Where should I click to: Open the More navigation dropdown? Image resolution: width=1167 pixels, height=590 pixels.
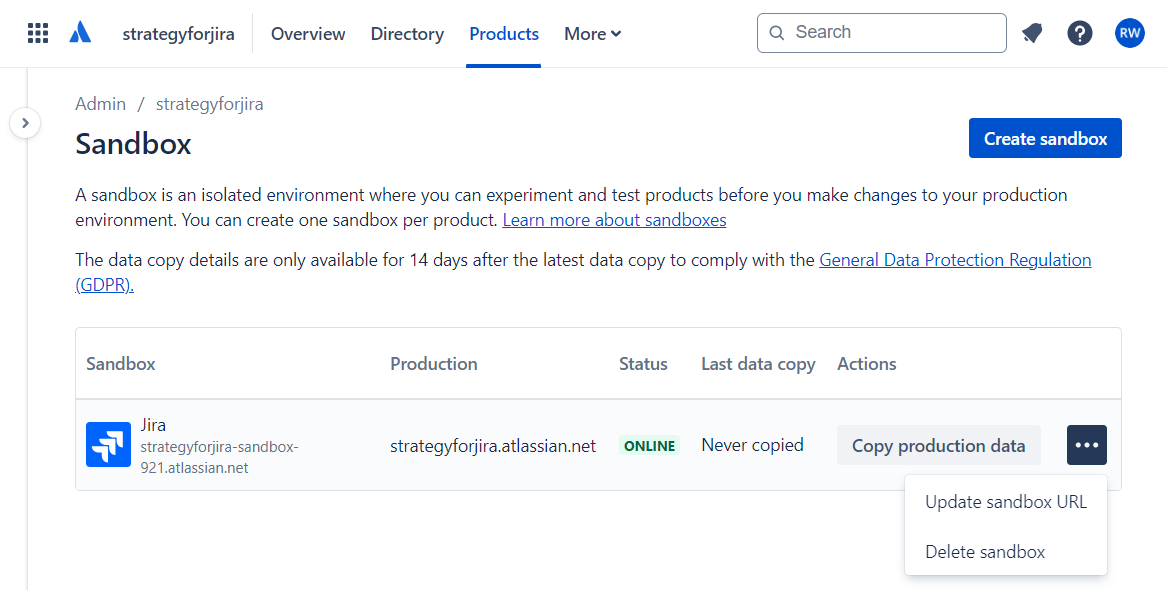(591, 33)
